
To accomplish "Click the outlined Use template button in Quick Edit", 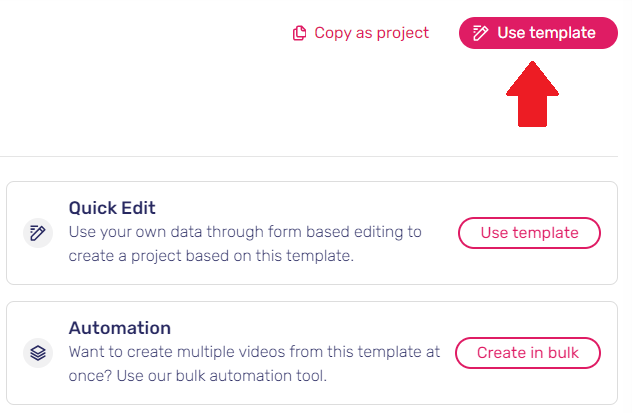I will [529, 233].
